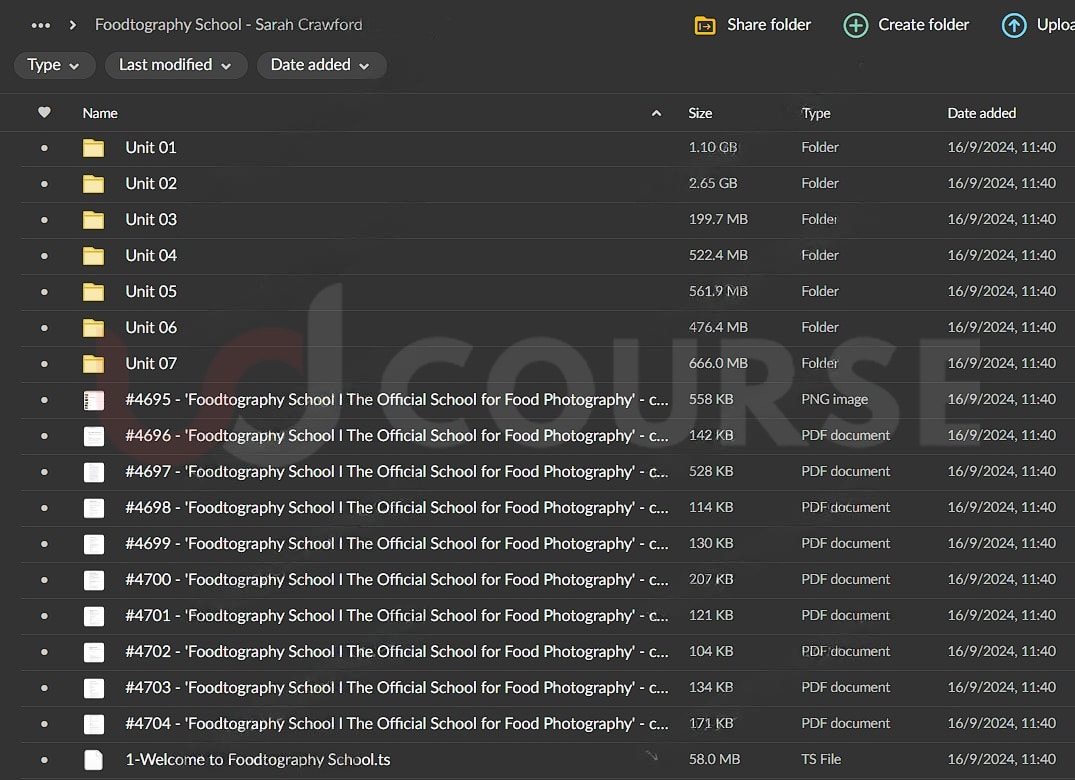1075x780 pixels.
Task: Open the Unit 07 folder
Action: [151, 364]
